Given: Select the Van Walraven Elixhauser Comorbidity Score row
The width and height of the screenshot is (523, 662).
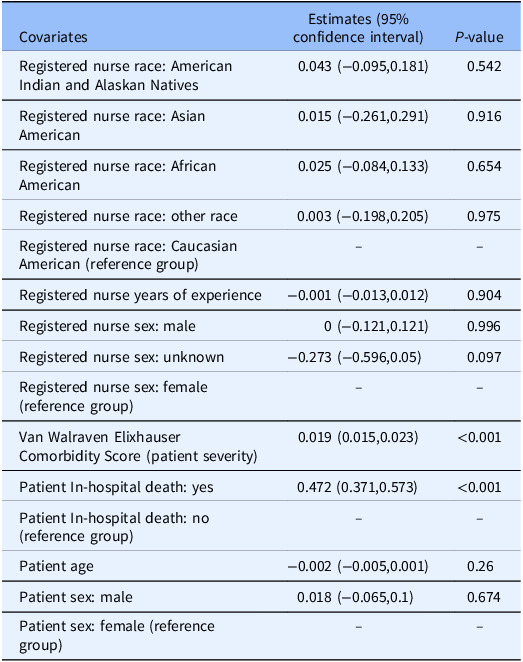Looking at the screenshot, I should 261,446.
